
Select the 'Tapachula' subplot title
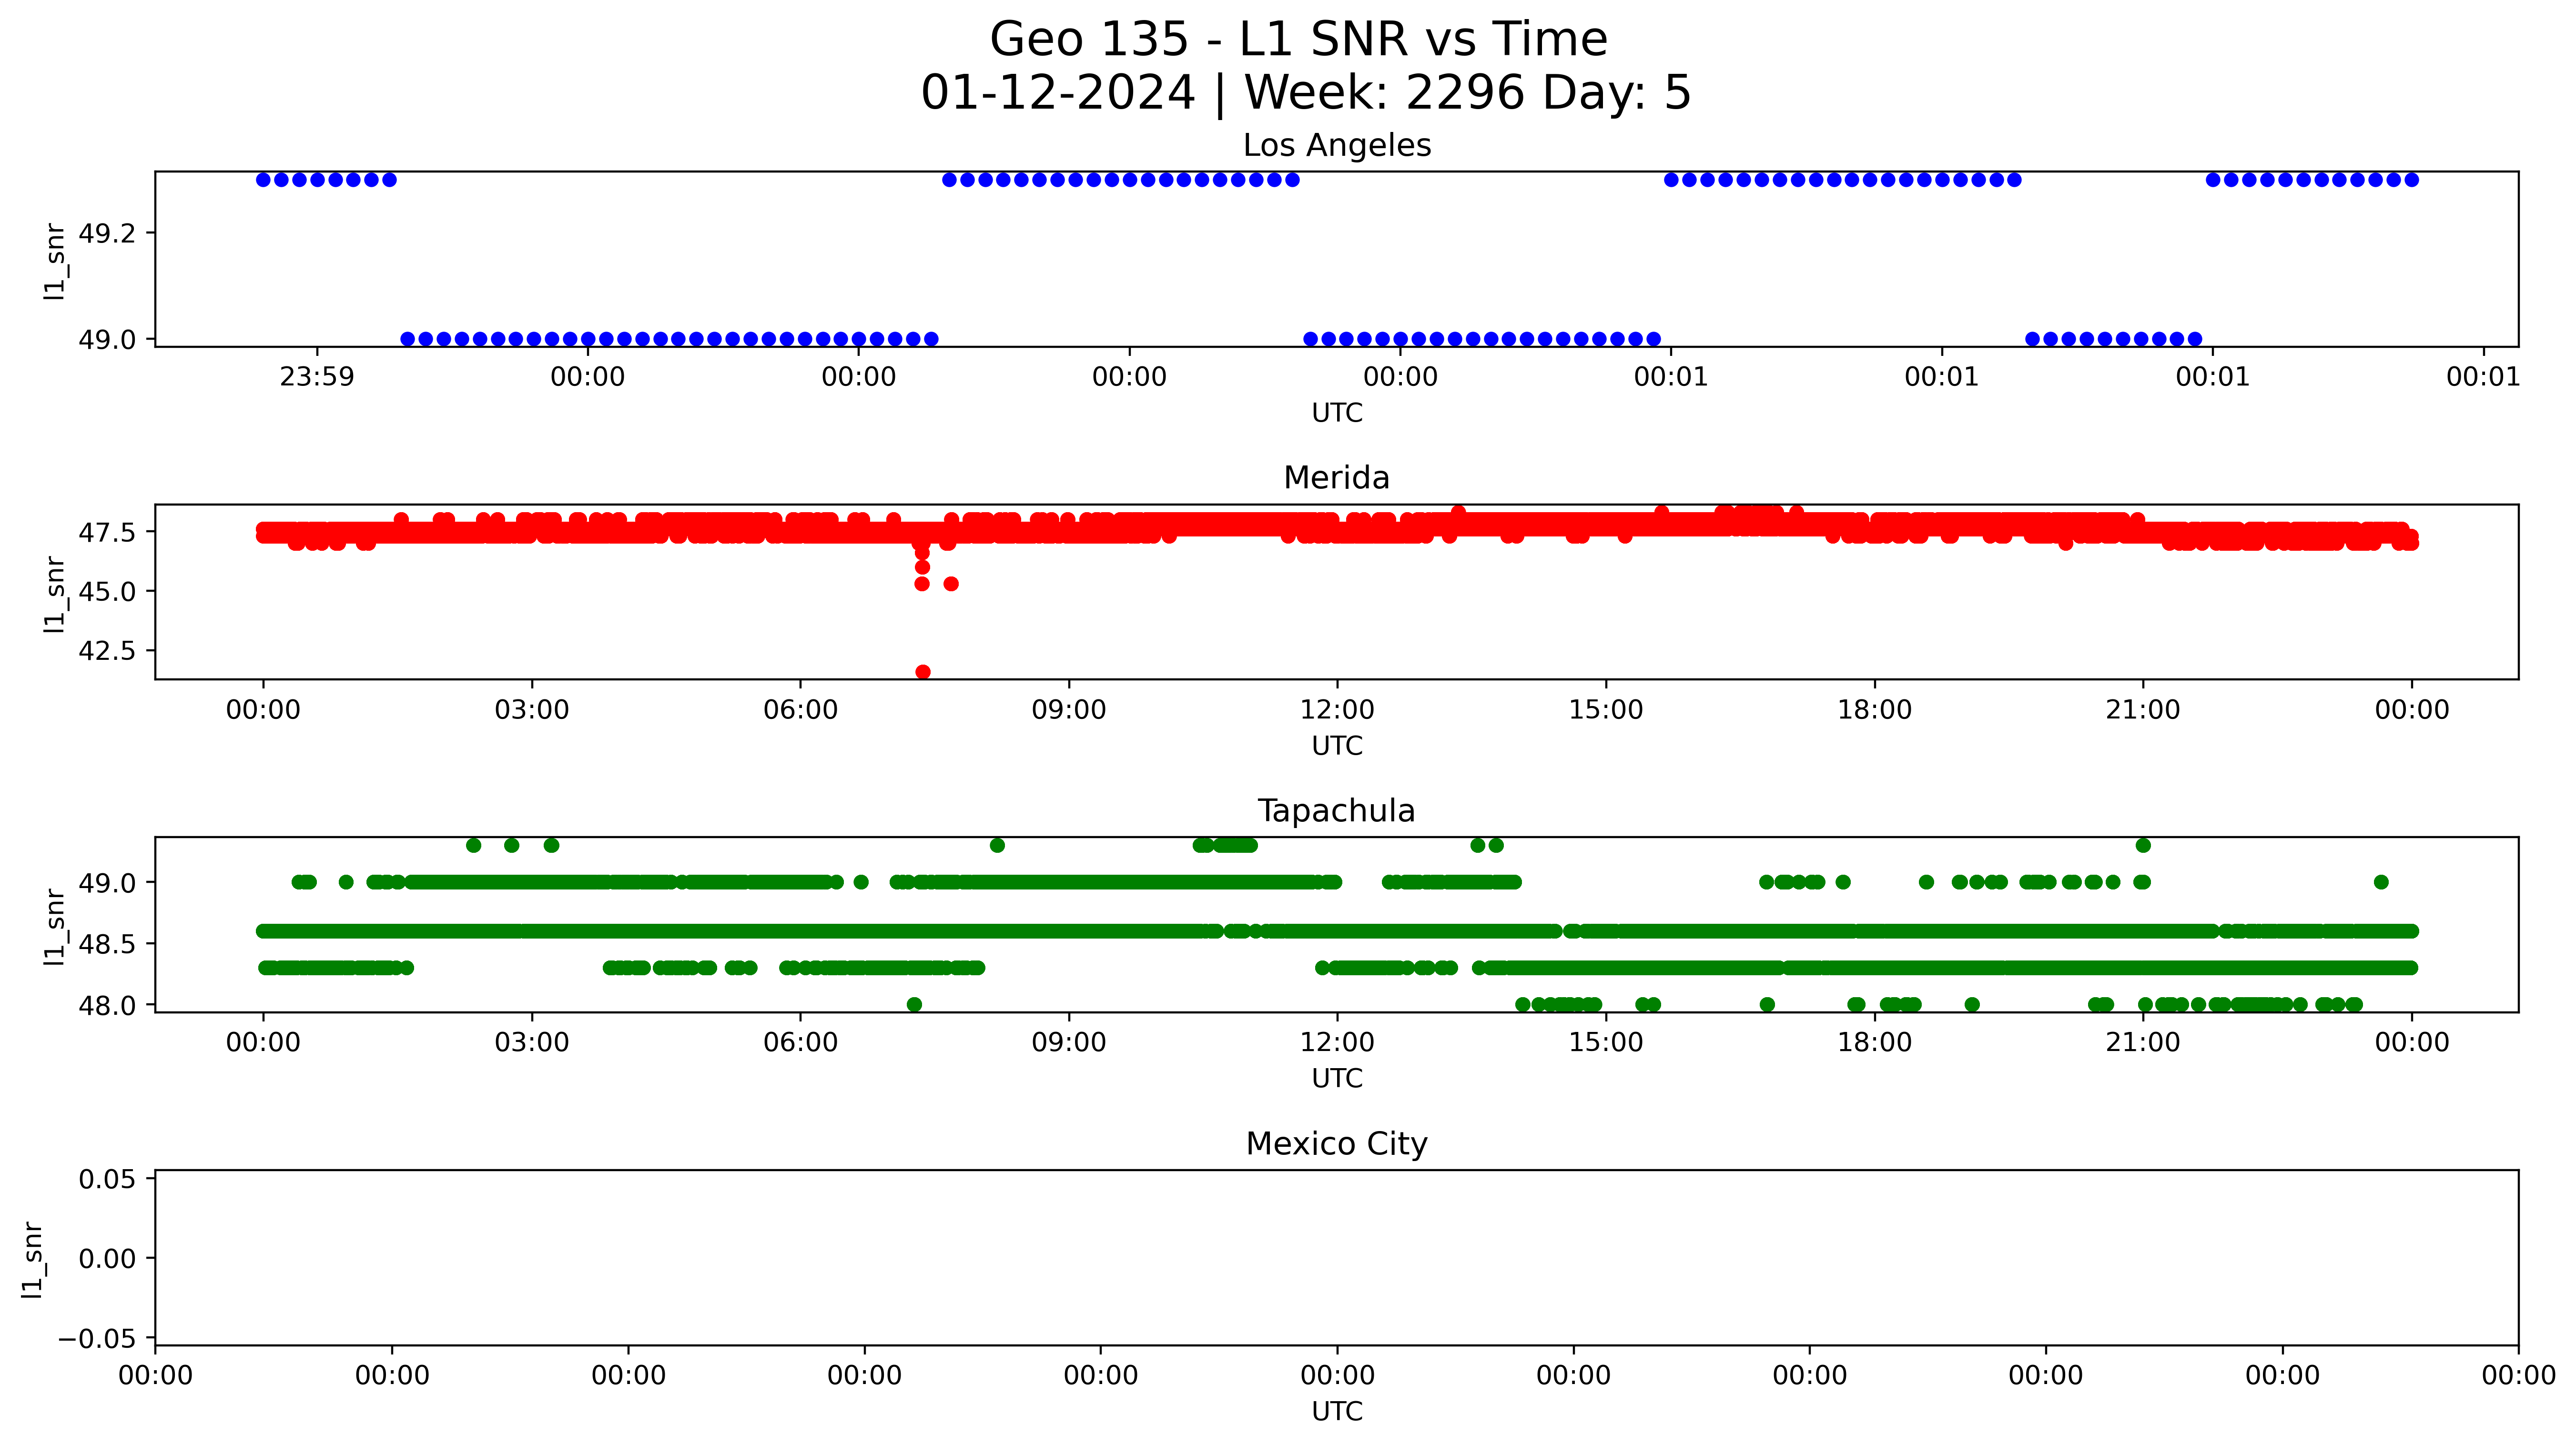click(1337, 811)
